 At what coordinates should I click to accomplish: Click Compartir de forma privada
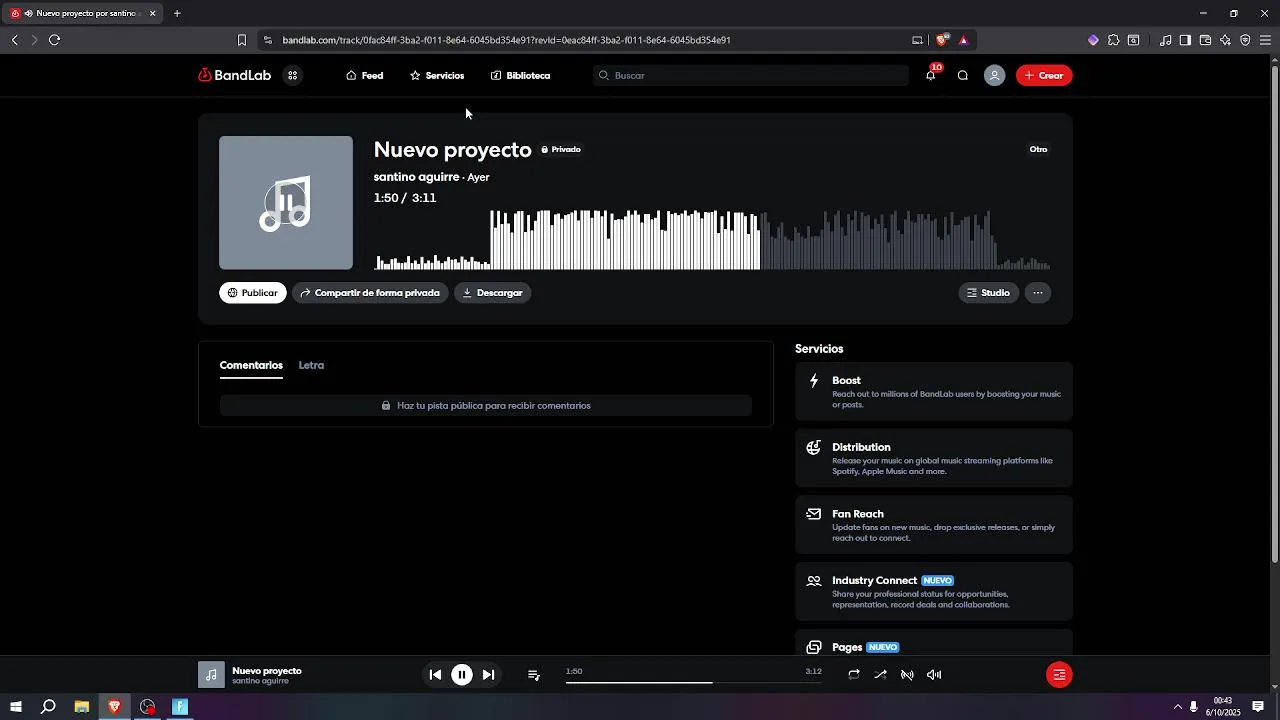[370, 293]
